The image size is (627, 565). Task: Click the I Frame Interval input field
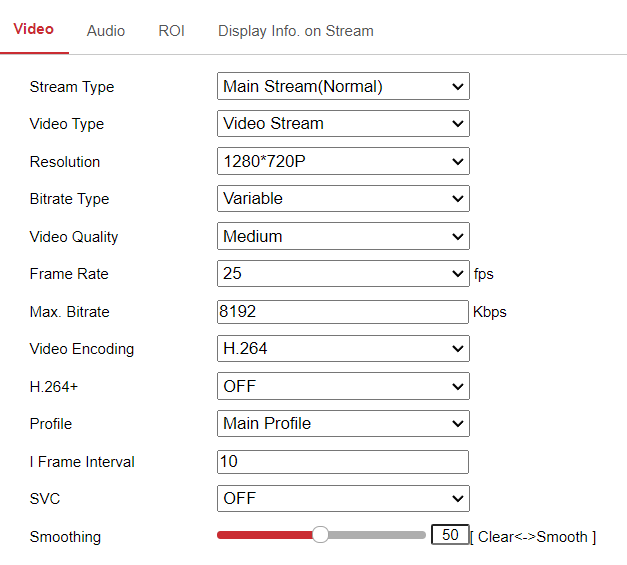pyautogui.click(x=343, y=462)
